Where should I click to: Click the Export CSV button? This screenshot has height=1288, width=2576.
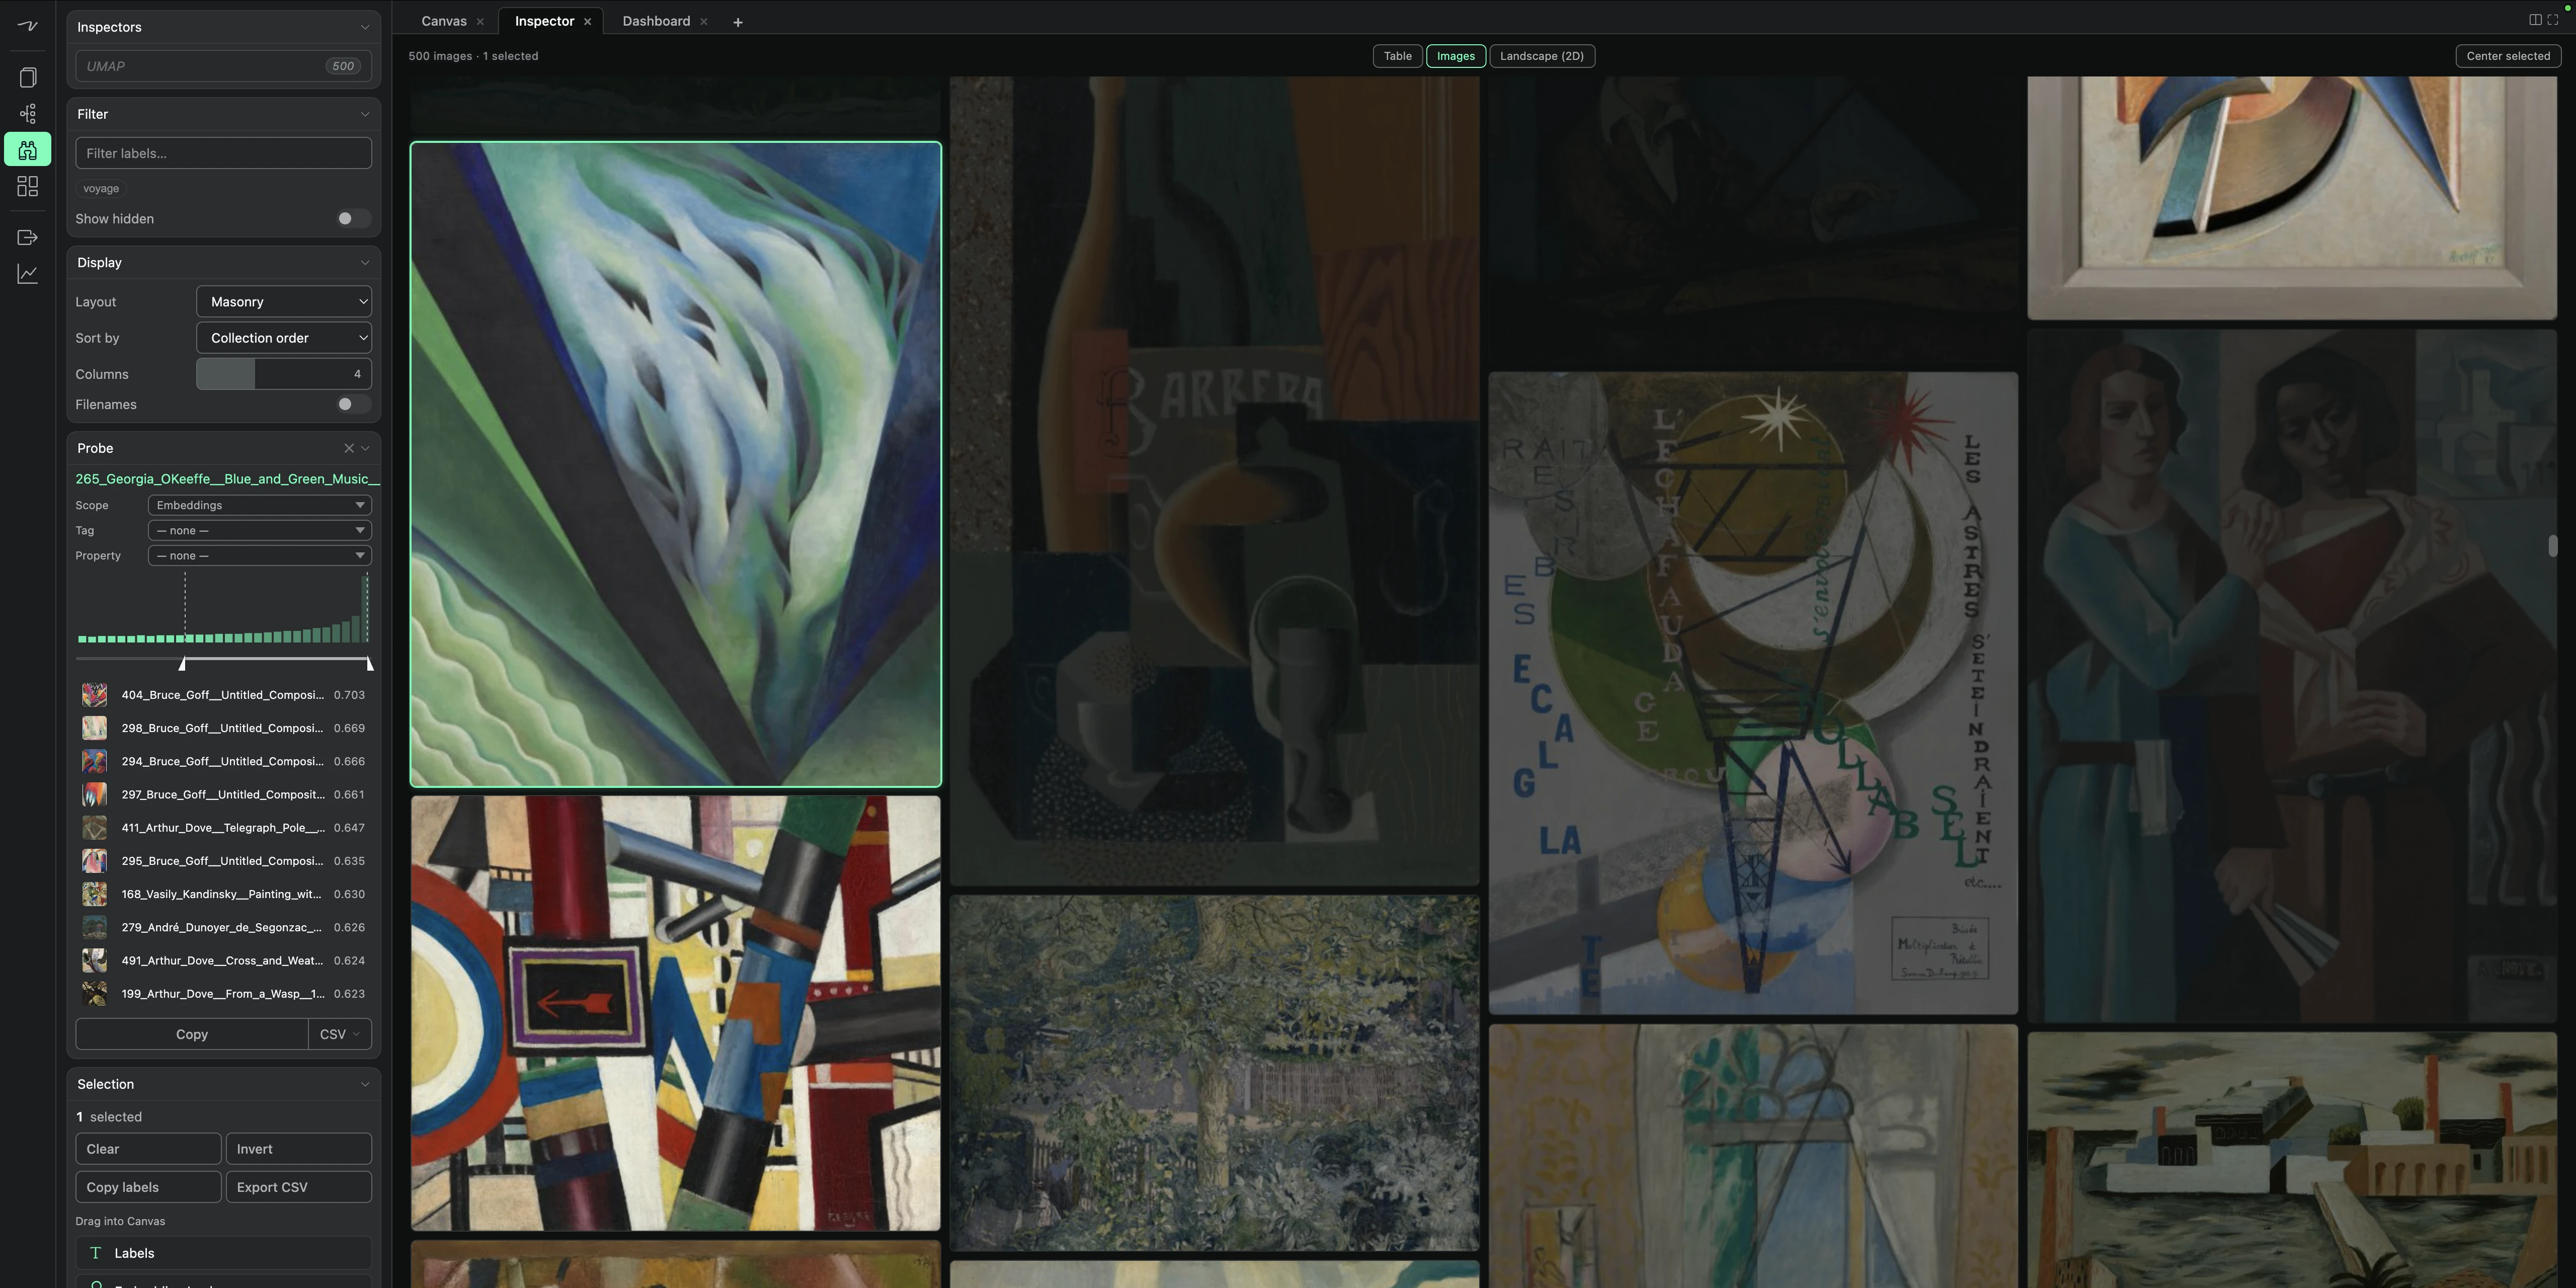(x=299, y=1187)
